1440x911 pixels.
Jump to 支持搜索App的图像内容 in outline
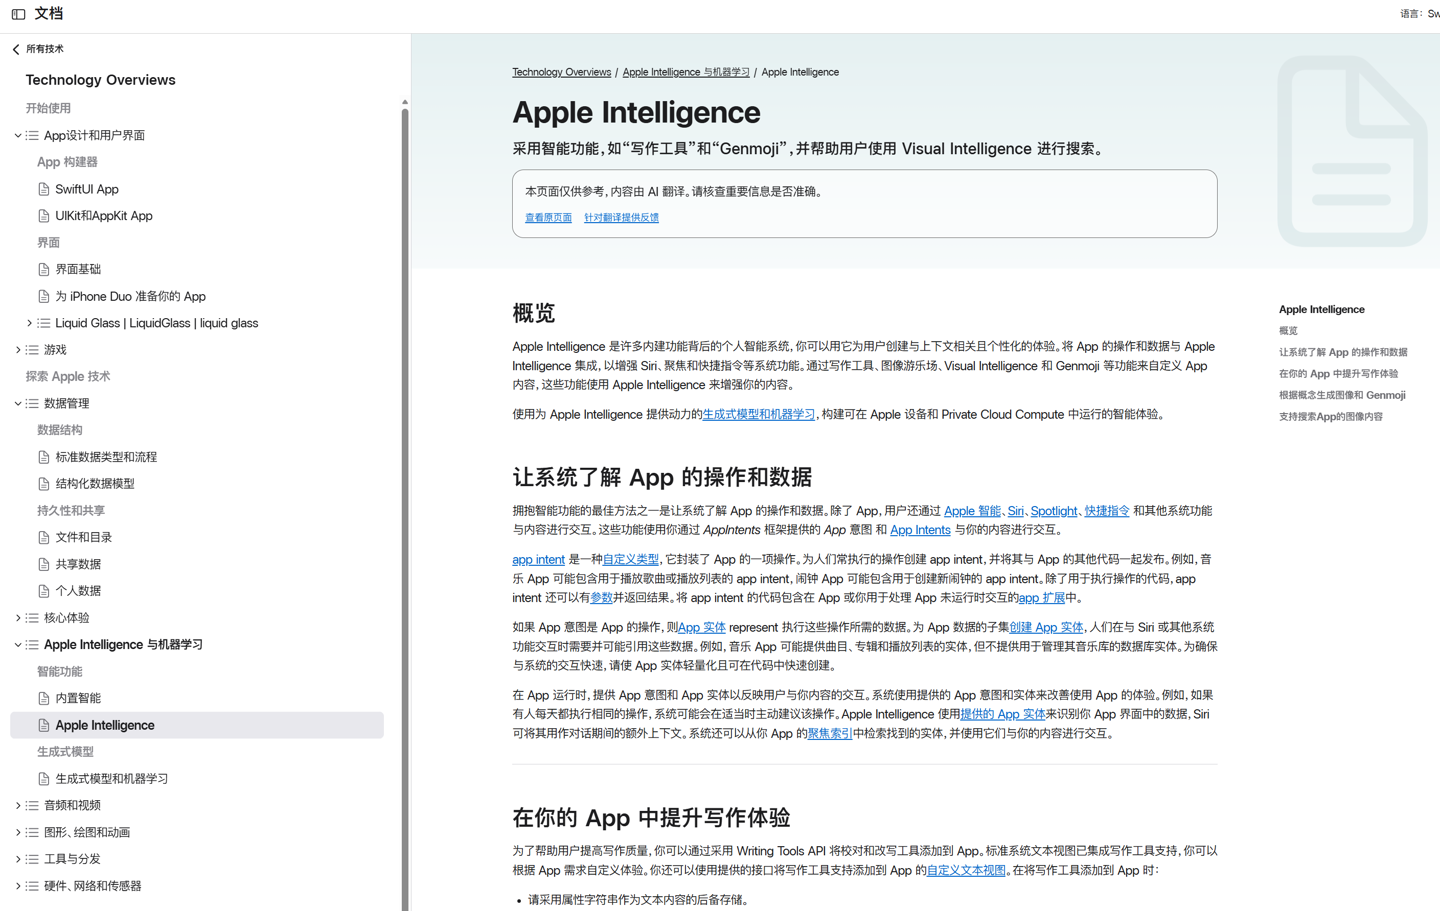tap(1331, 417)
